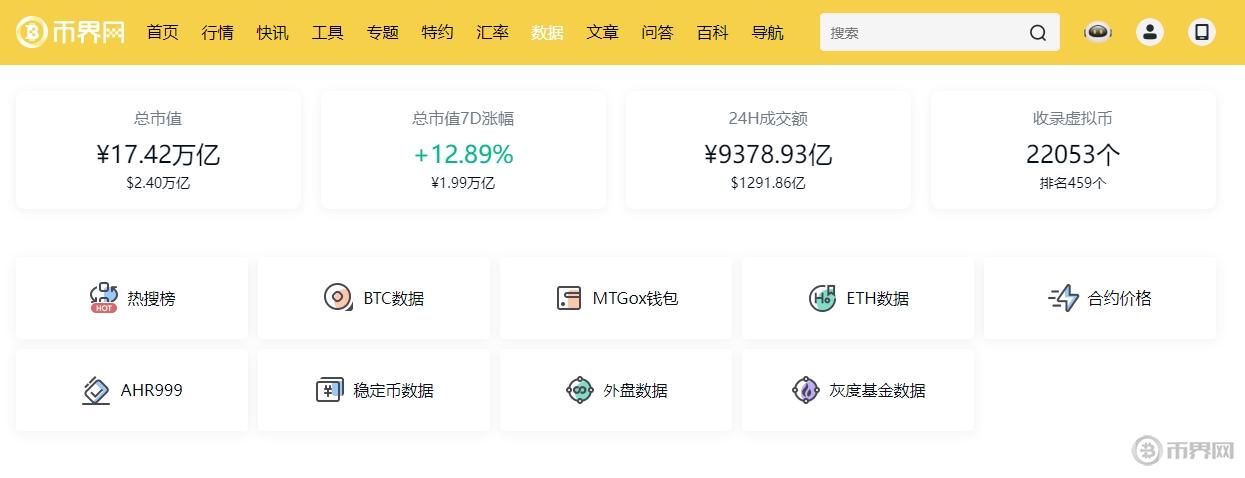
Task: Open the 热搜榜 label link
Action: (x=151, y=298)
